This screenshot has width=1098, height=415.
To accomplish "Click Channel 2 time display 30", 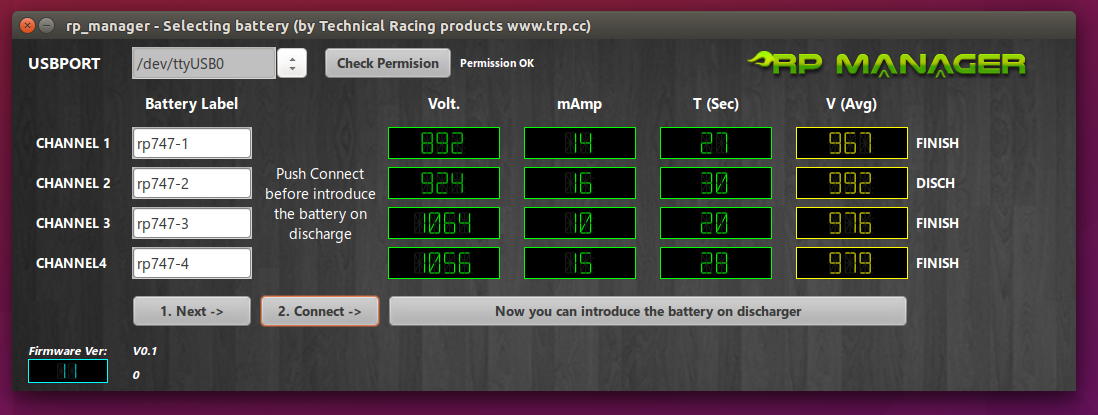I will pyautogui.click(x=716, y=183).
